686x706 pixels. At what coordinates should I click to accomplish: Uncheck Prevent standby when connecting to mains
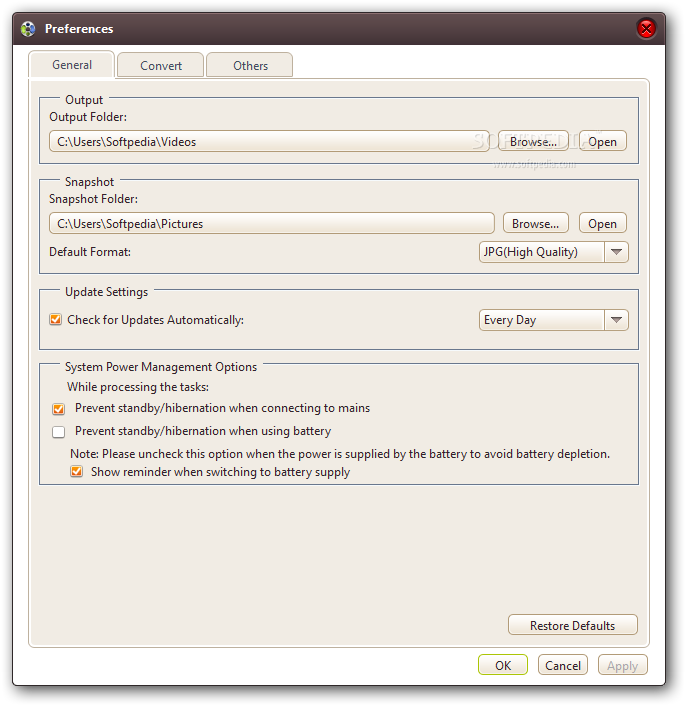[x=59, y=408]
